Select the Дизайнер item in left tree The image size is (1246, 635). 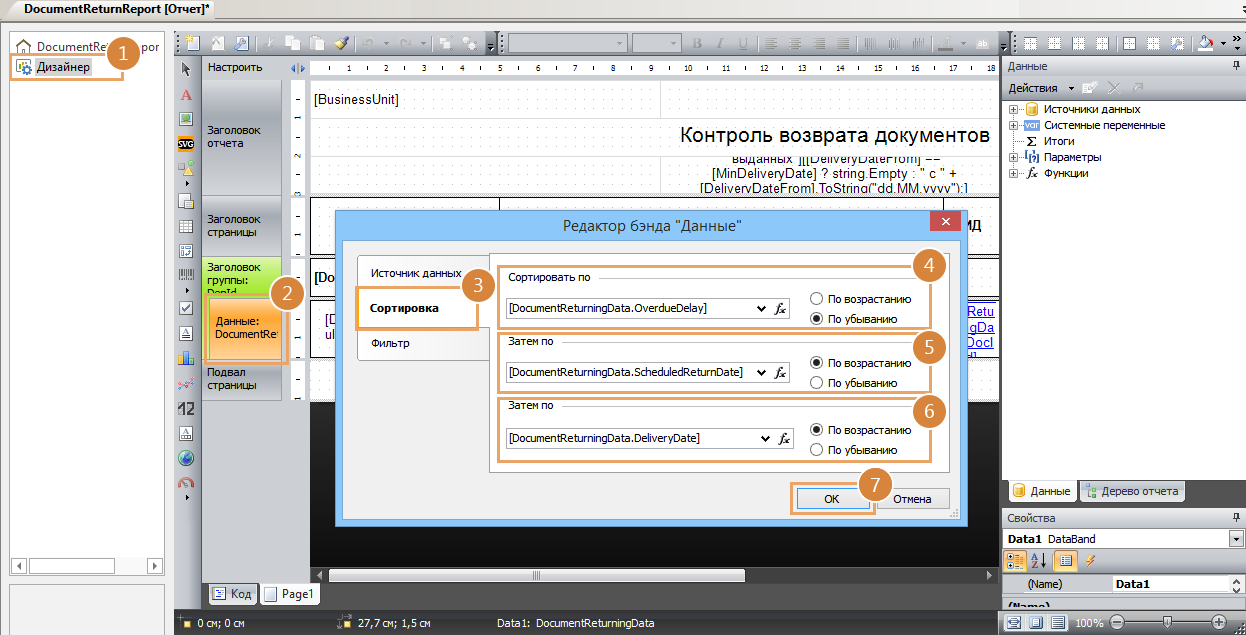[64, 67]
